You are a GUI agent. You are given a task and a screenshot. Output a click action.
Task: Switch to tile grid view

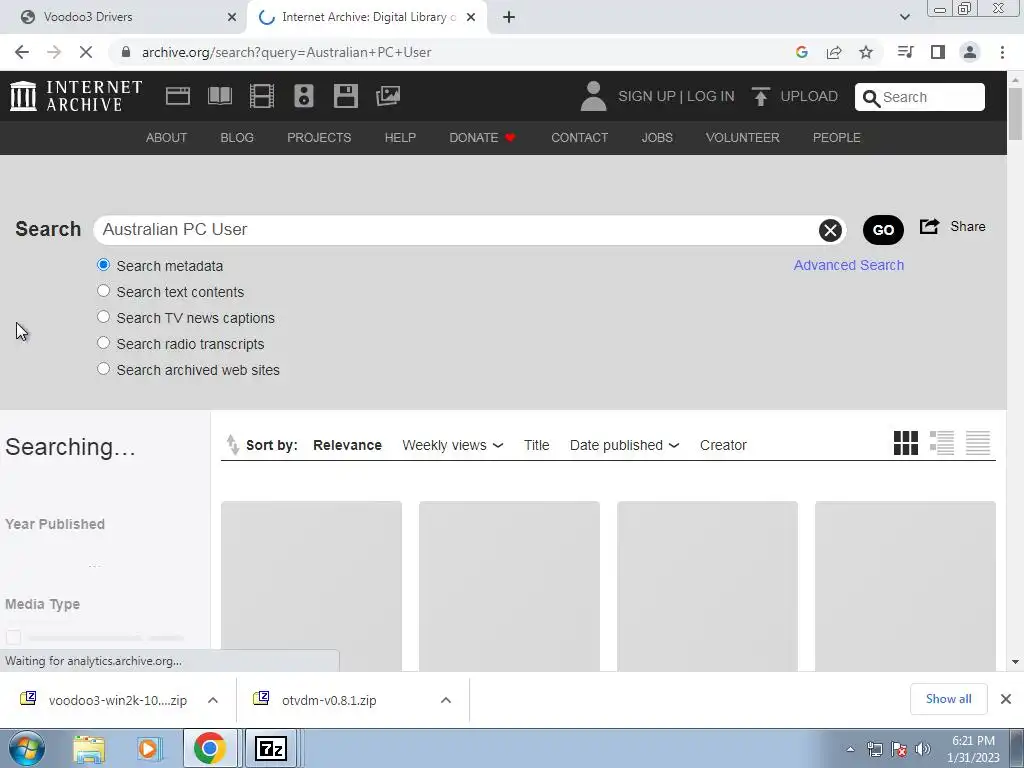point(905,443)
